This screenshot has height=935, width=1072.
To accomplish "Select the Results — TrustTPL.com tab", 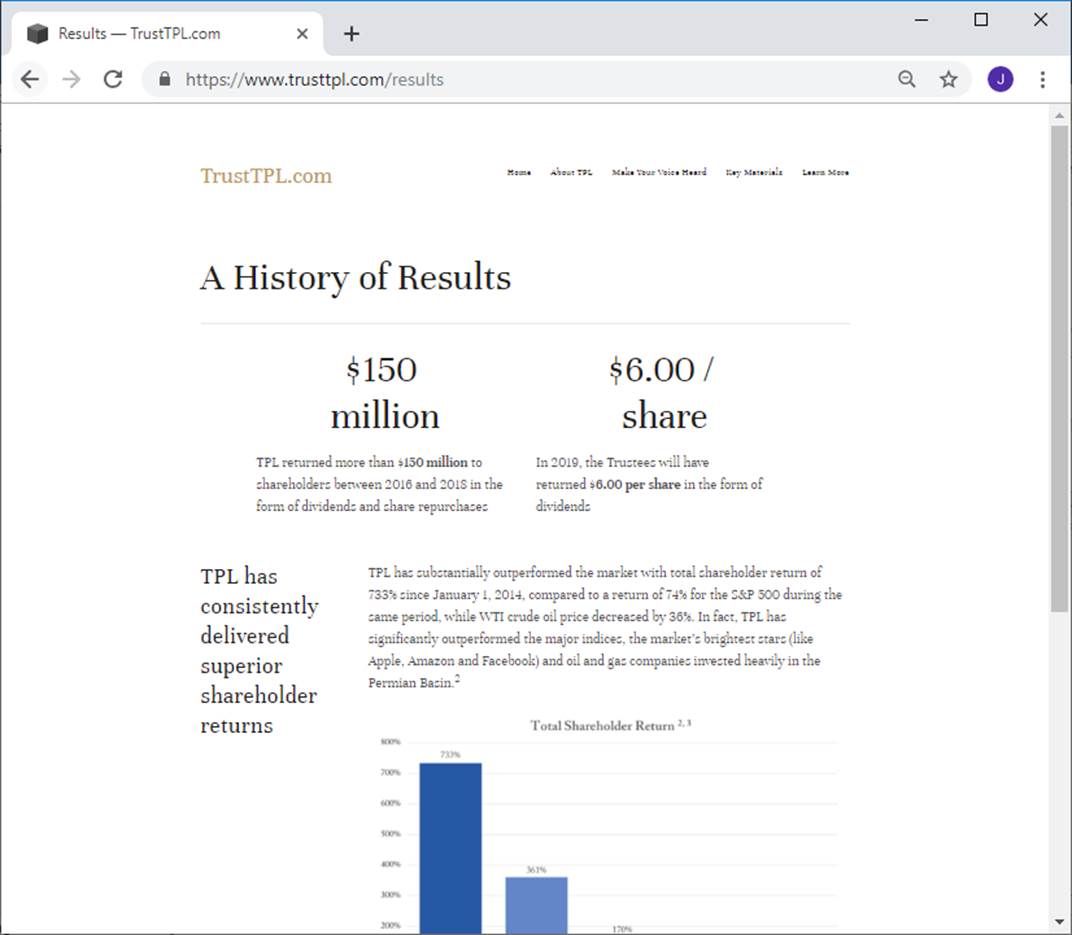I will click(x=150, y=34).
